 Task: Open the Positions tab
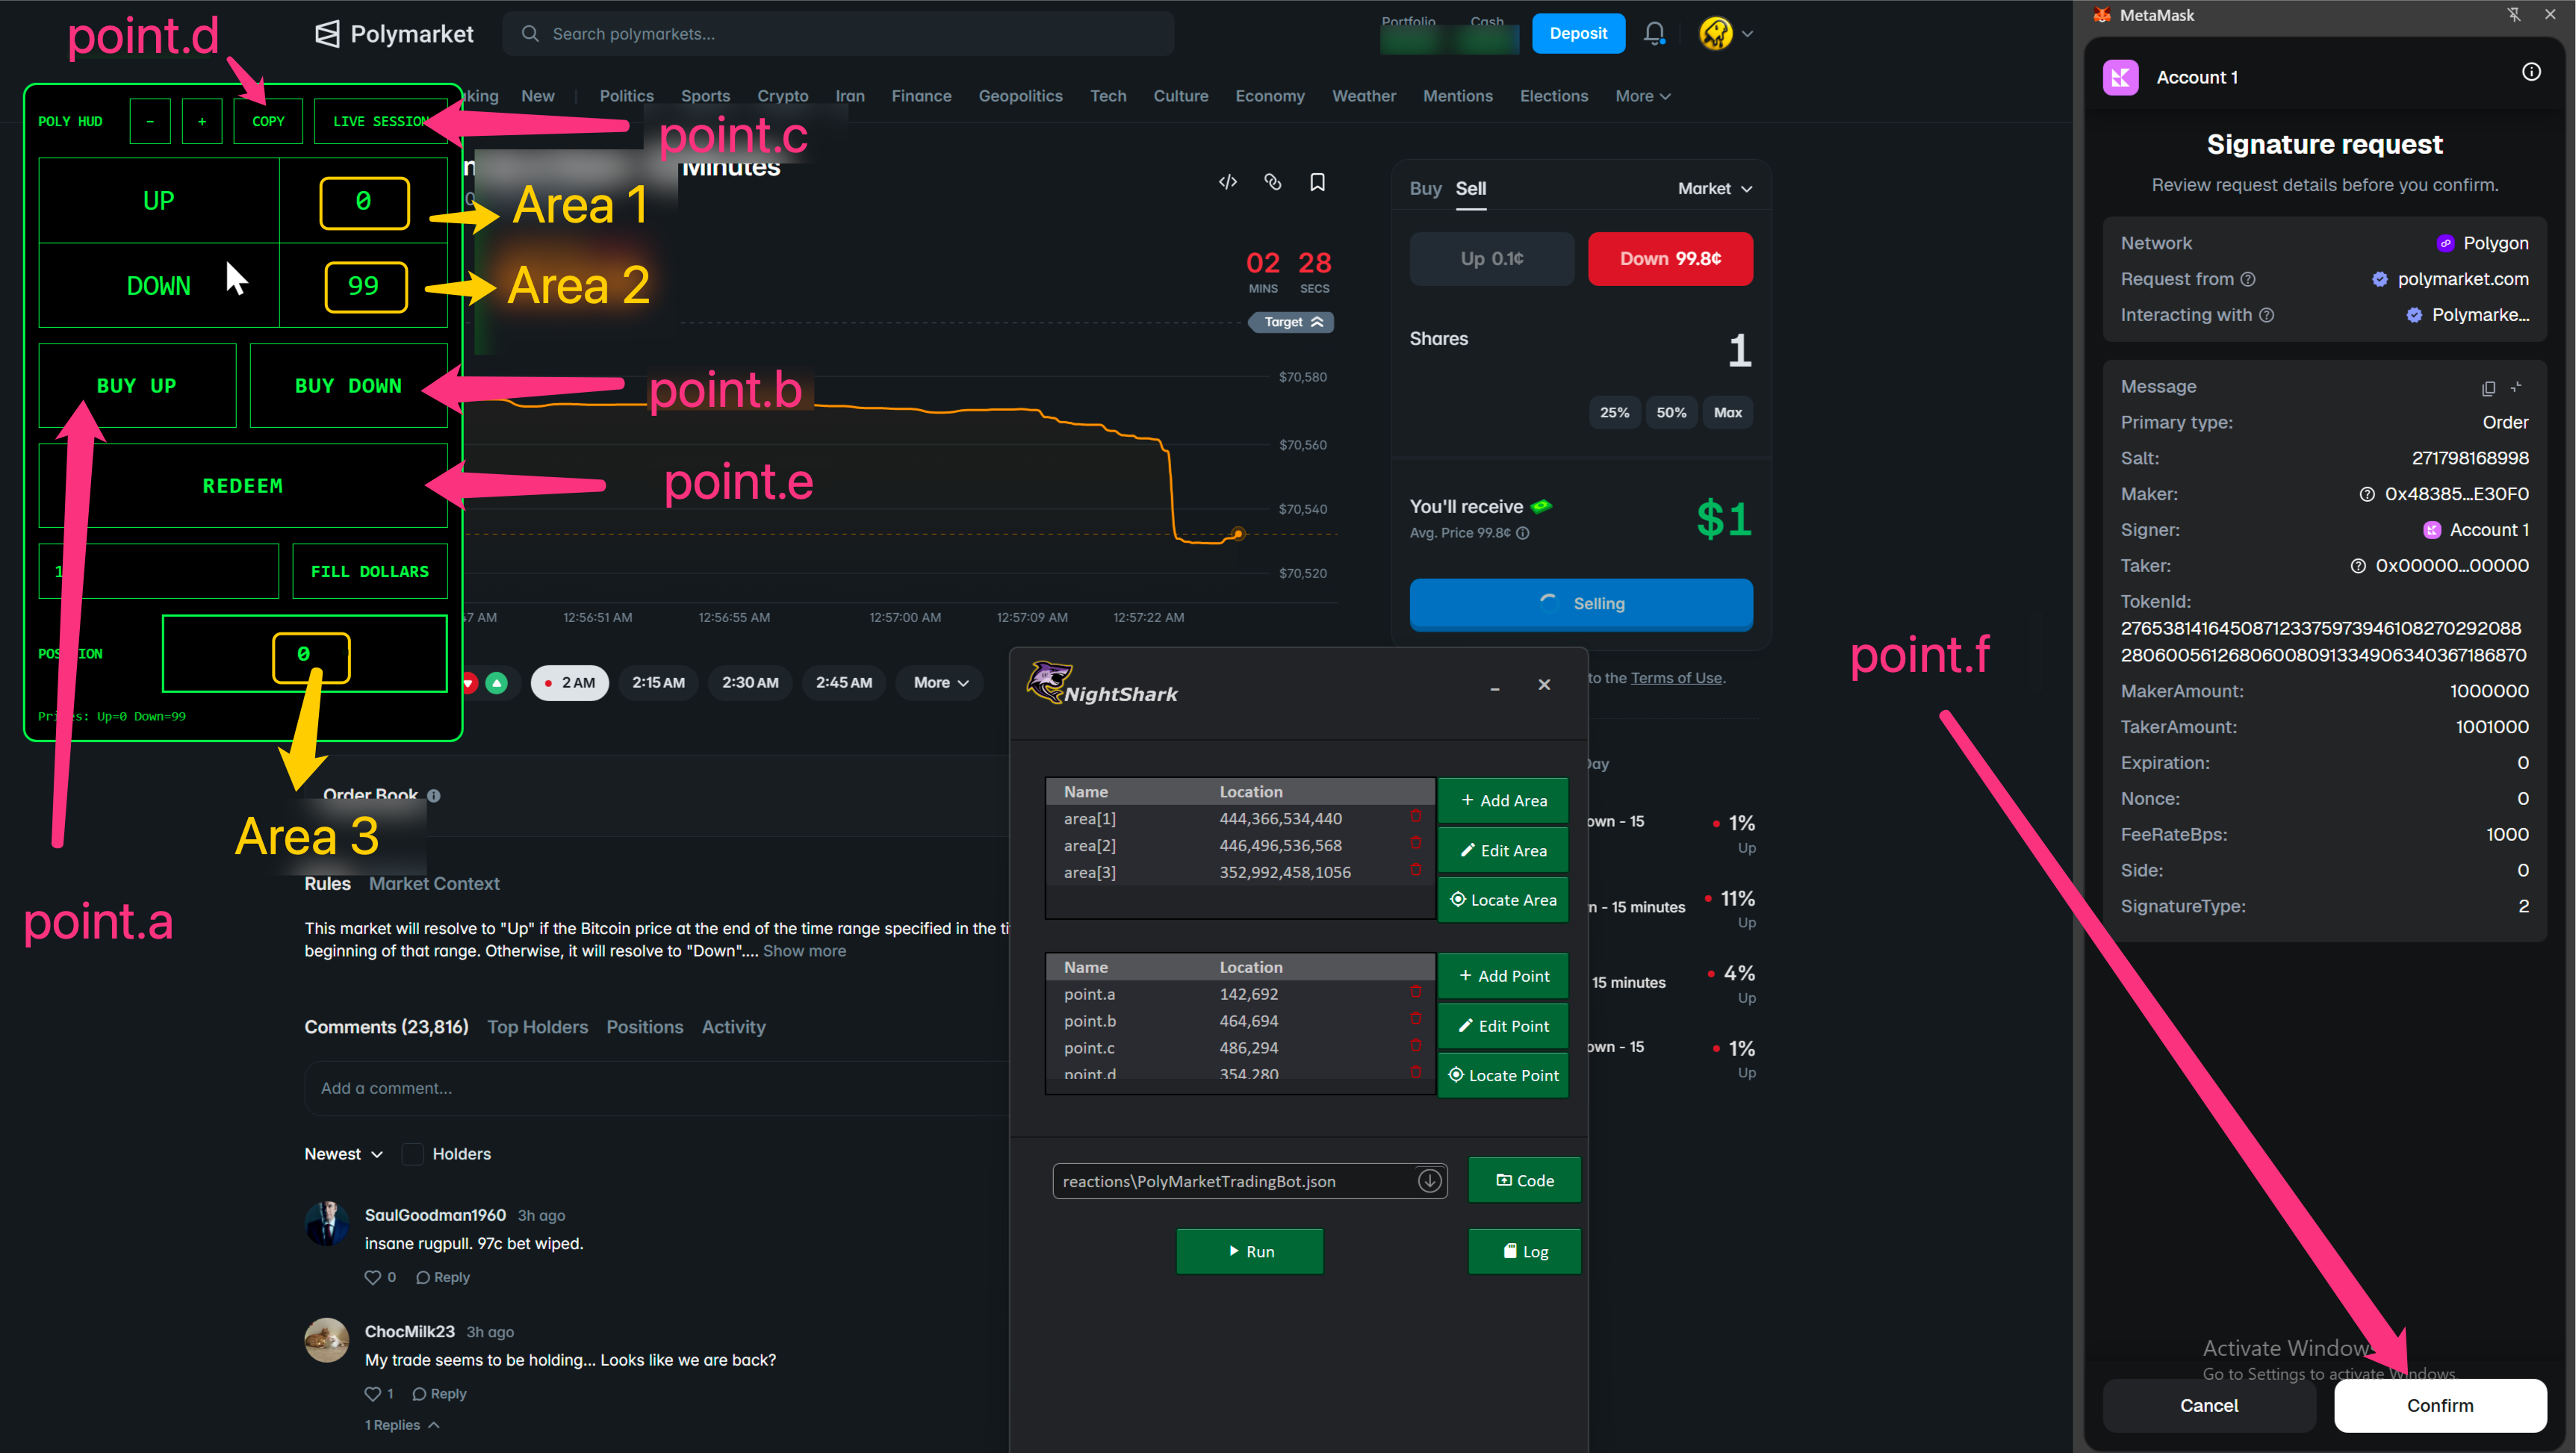coord(645,1027)
